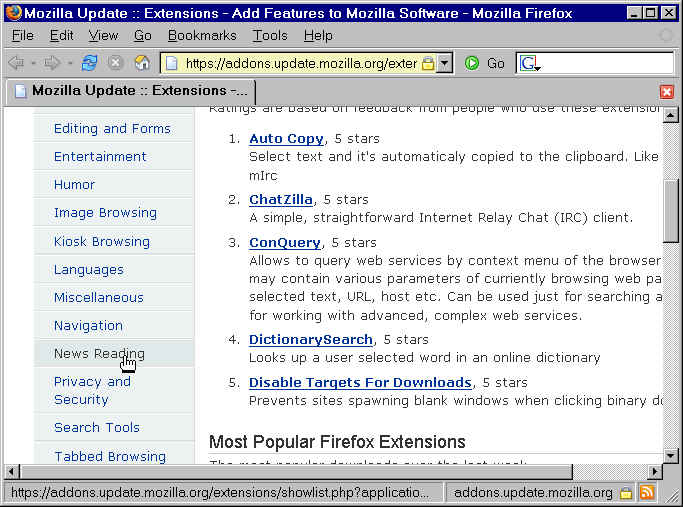This screenshot has height=507, width=683.
Task: Click the vertical scrollbar down arrow
Action: coord(670,456)
